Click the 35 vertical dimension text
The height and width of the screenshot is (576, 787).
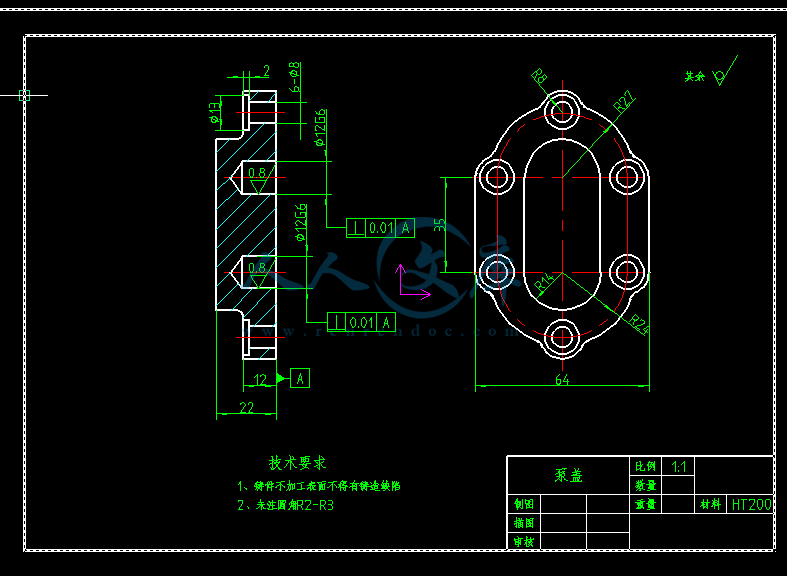(x=440, y=226)
